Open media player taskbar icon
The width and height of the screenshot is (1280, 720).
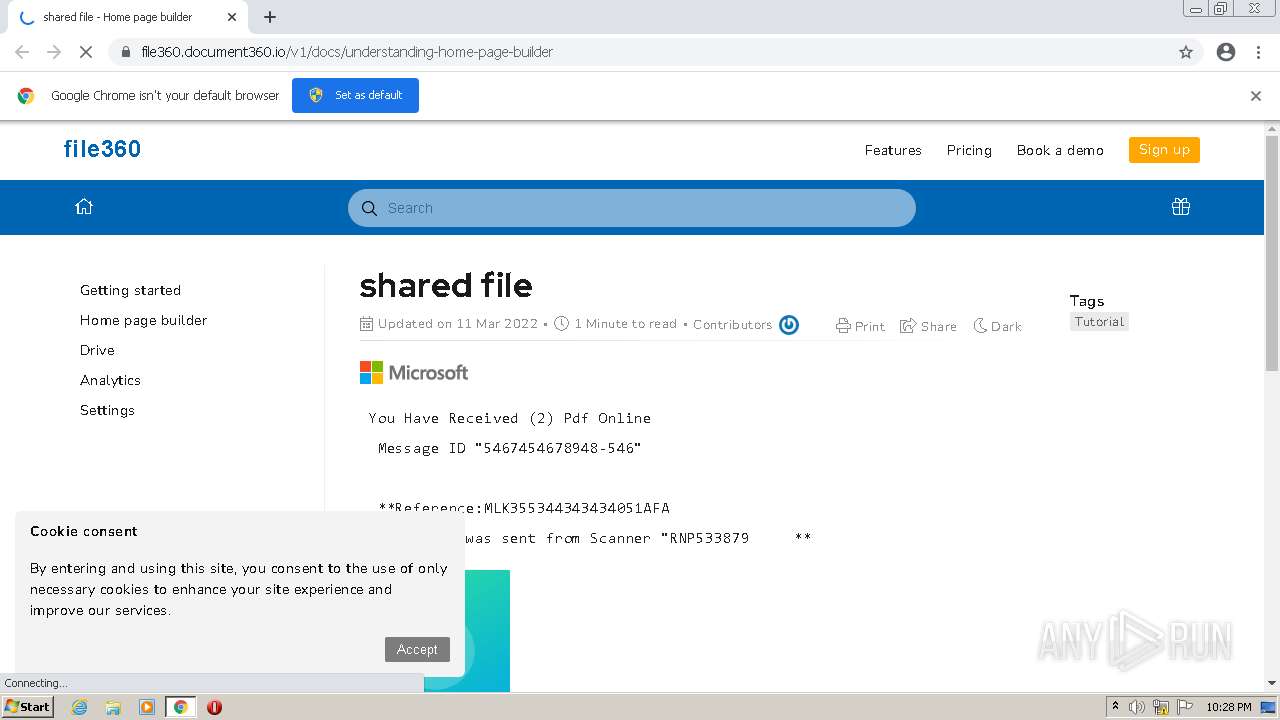pyautogui.click(x=147, y=707)
